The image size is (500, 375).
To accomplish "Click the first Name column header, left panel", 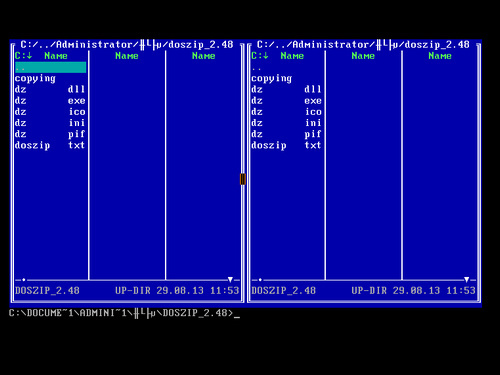I will click(56, 56).
